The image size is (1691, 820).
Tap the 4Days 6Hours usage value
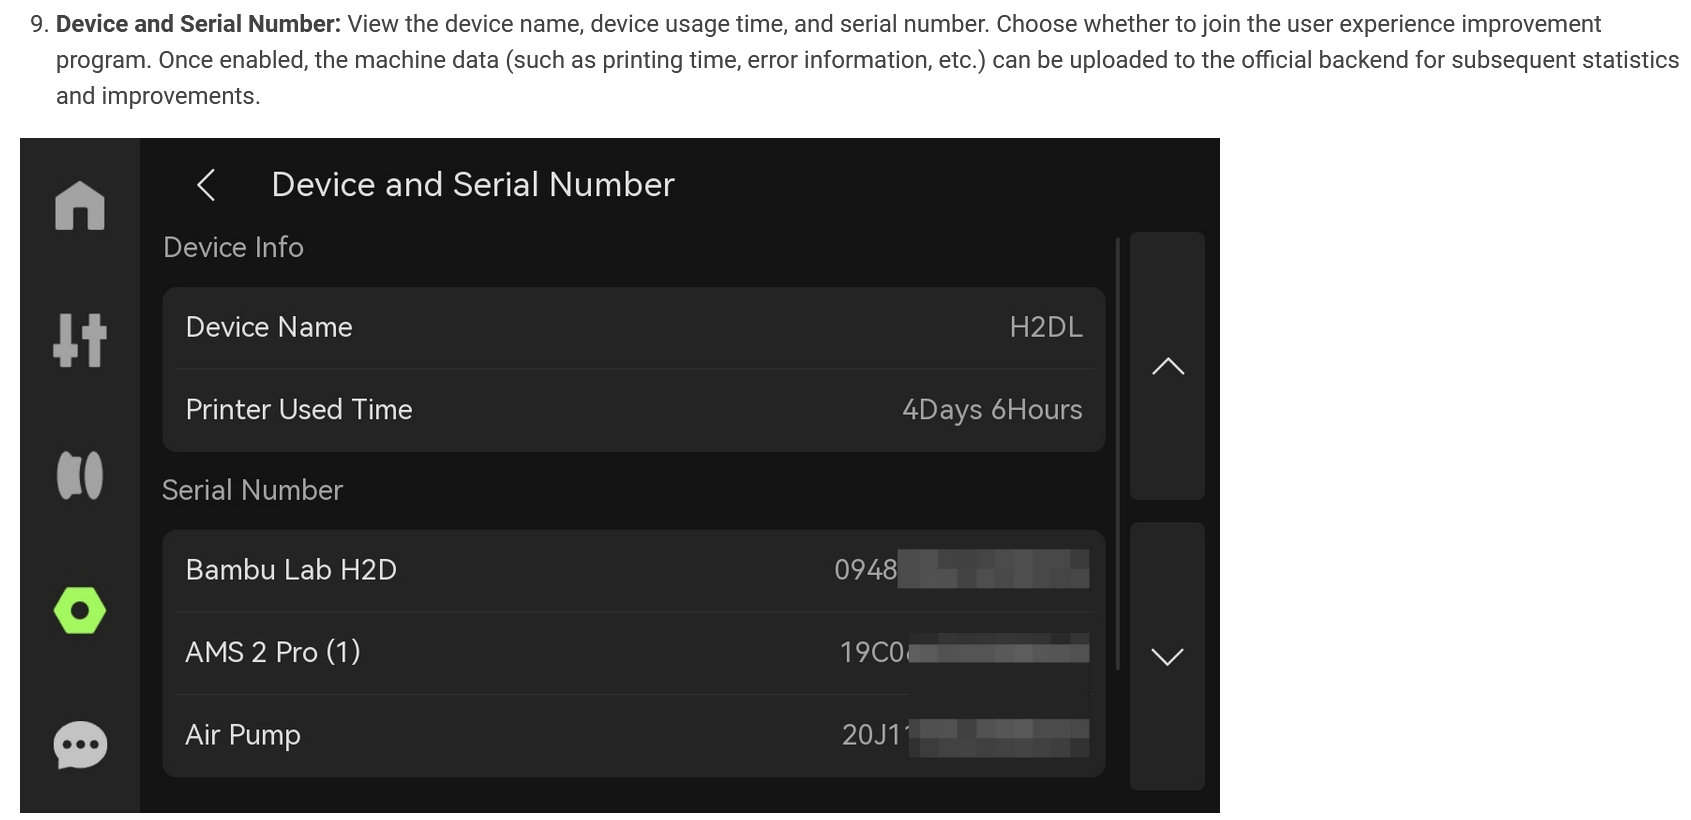(x=991, y=409)
